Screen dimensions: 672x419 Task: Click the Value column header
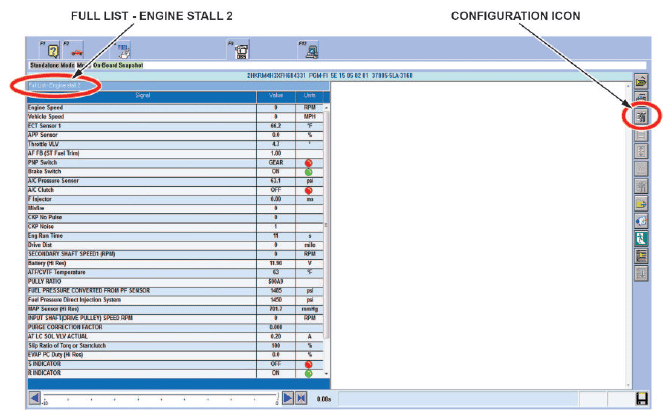(x=276, y=96)
